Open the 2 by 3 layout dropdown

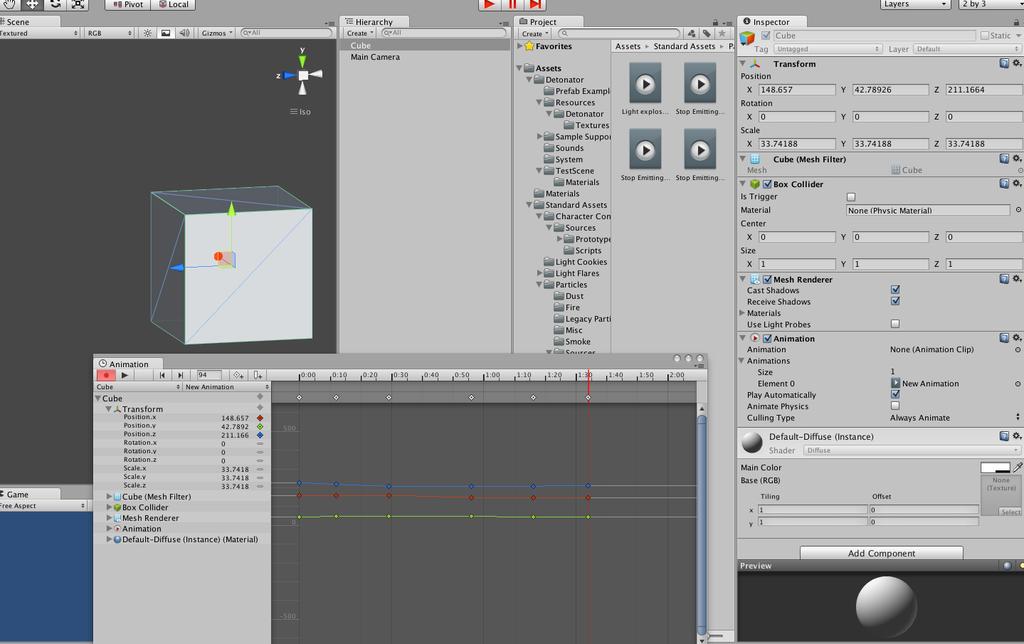[x=991, y=4]
